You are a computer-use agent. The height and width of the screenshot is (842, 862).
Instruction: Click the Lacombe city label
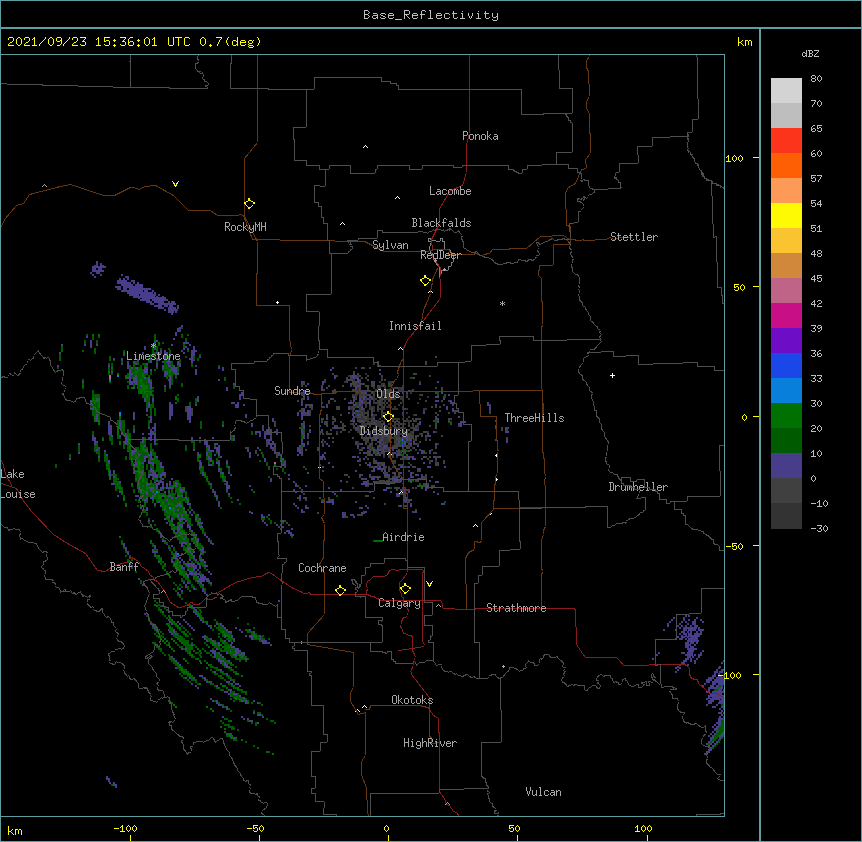click(450, 191)
